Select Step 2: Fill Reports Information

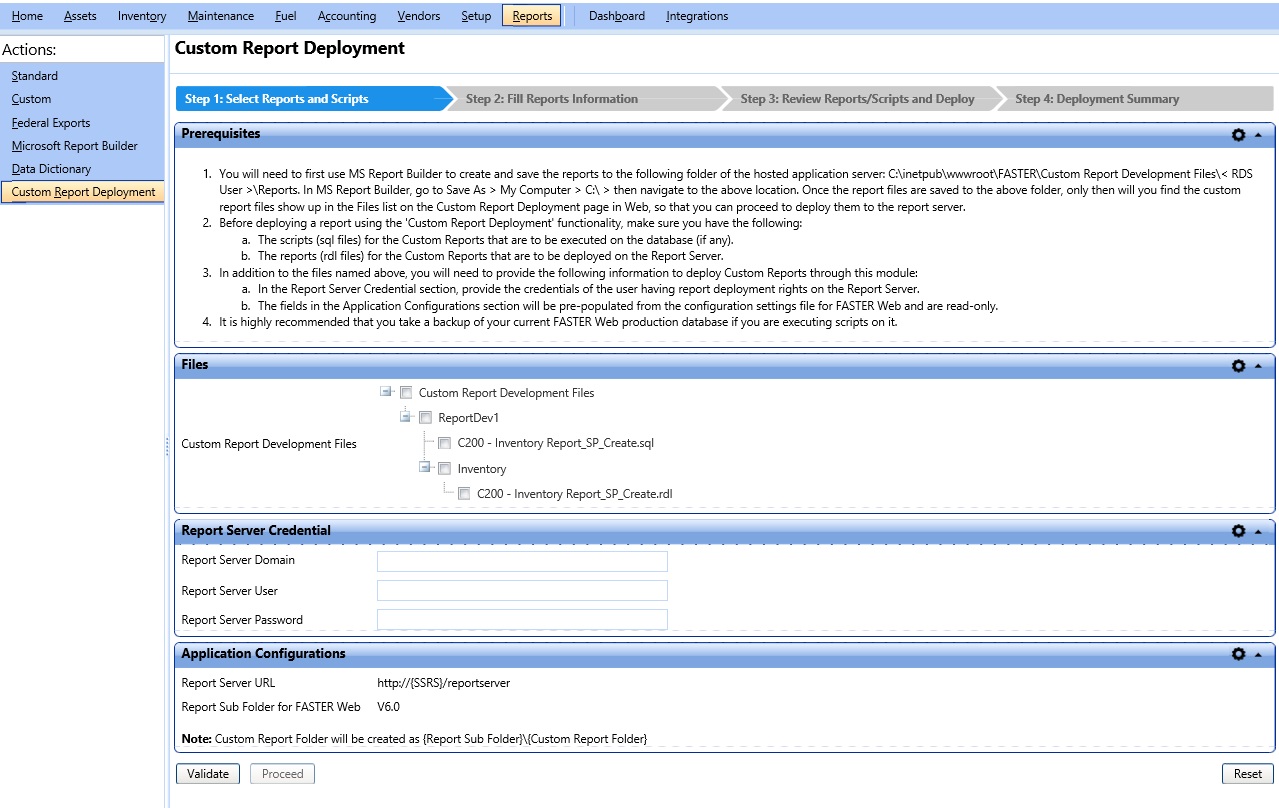(588, 99)
